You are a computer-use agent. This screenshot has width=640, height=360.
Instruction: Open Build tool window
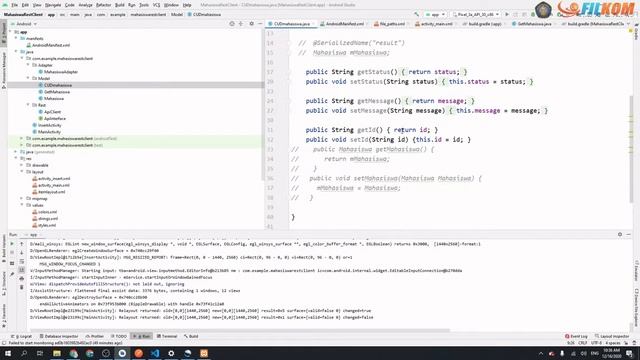tap(191, 336)
